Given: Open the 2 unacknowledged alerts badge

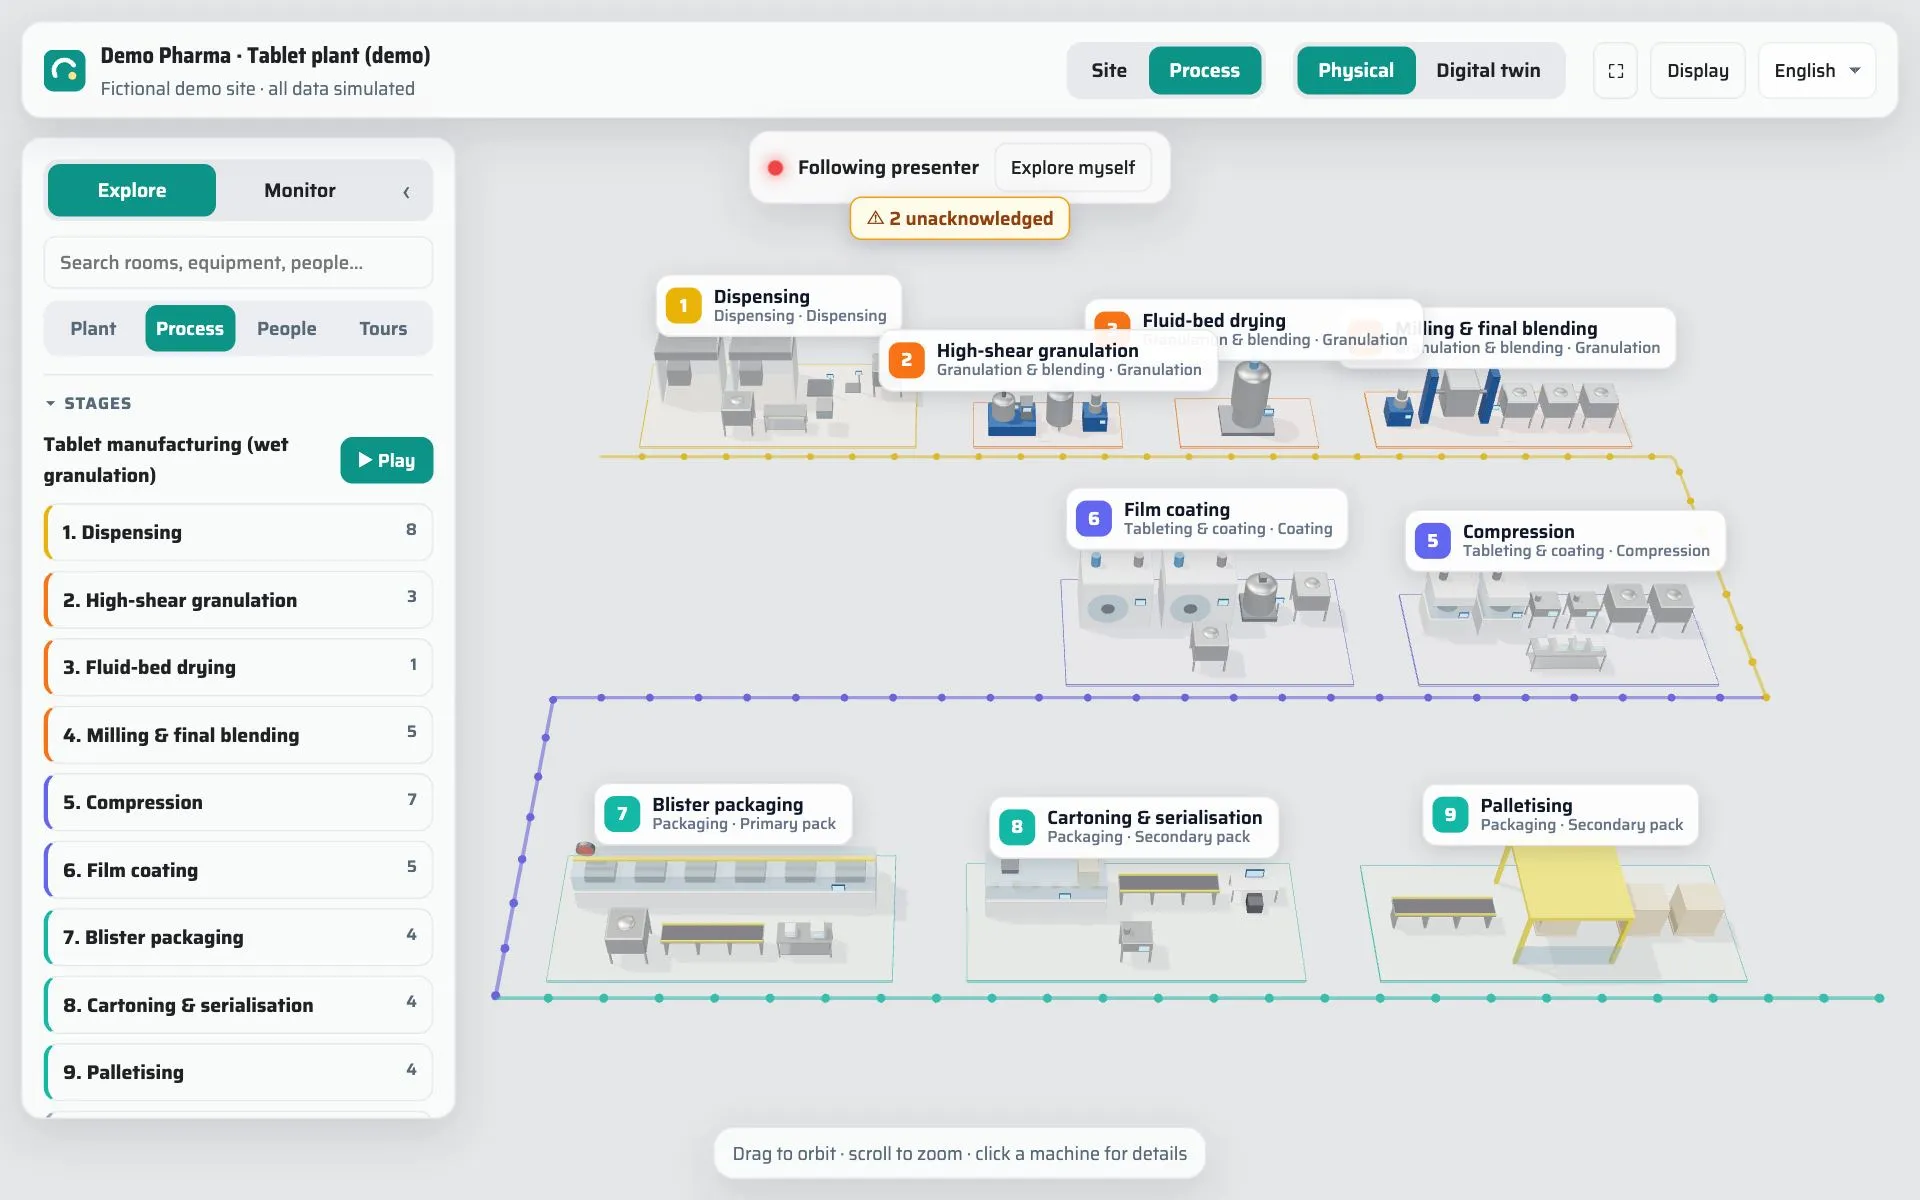Looking at the screenshot, I should pyautogui.click(x=959, y=218).
